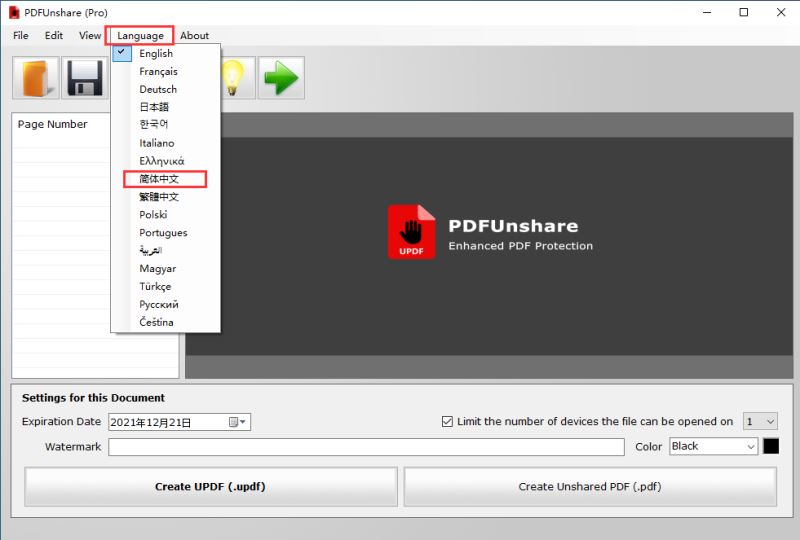Open the File menu

pos(21,36)
